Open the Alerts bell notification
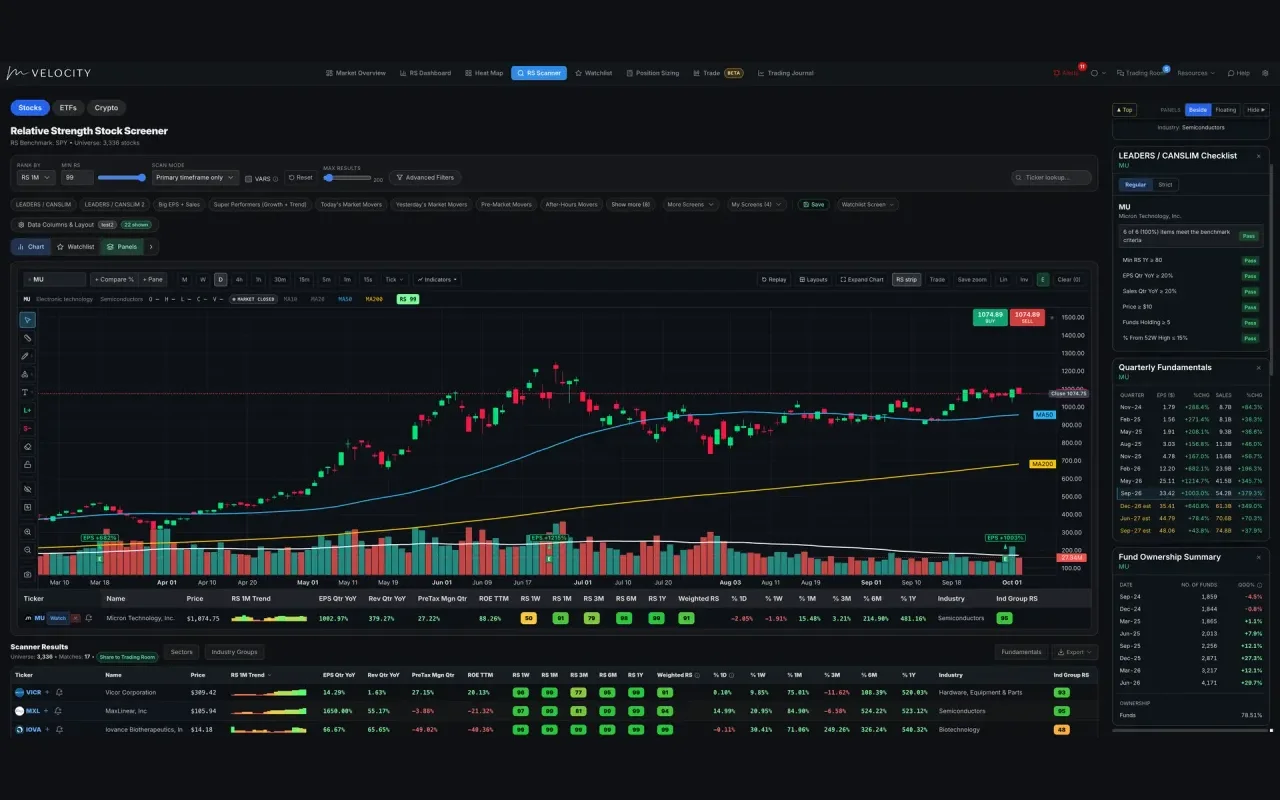Image resolution: width=1280 pixels, height=800 pixels. pyautogui.click(x=1067, y=73)
